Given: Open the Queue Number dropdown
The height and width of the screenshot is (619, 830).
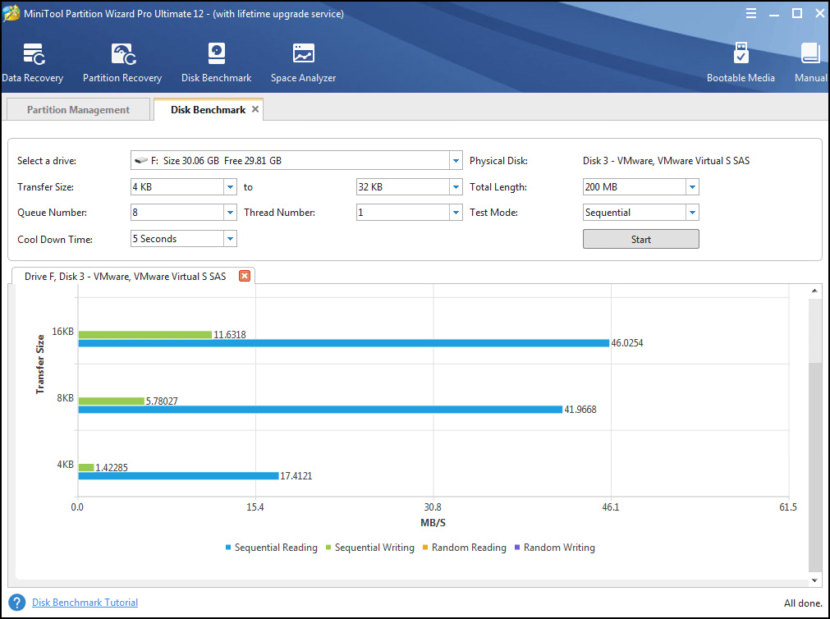Looking at the screenshot, I should tap(232, 212).
